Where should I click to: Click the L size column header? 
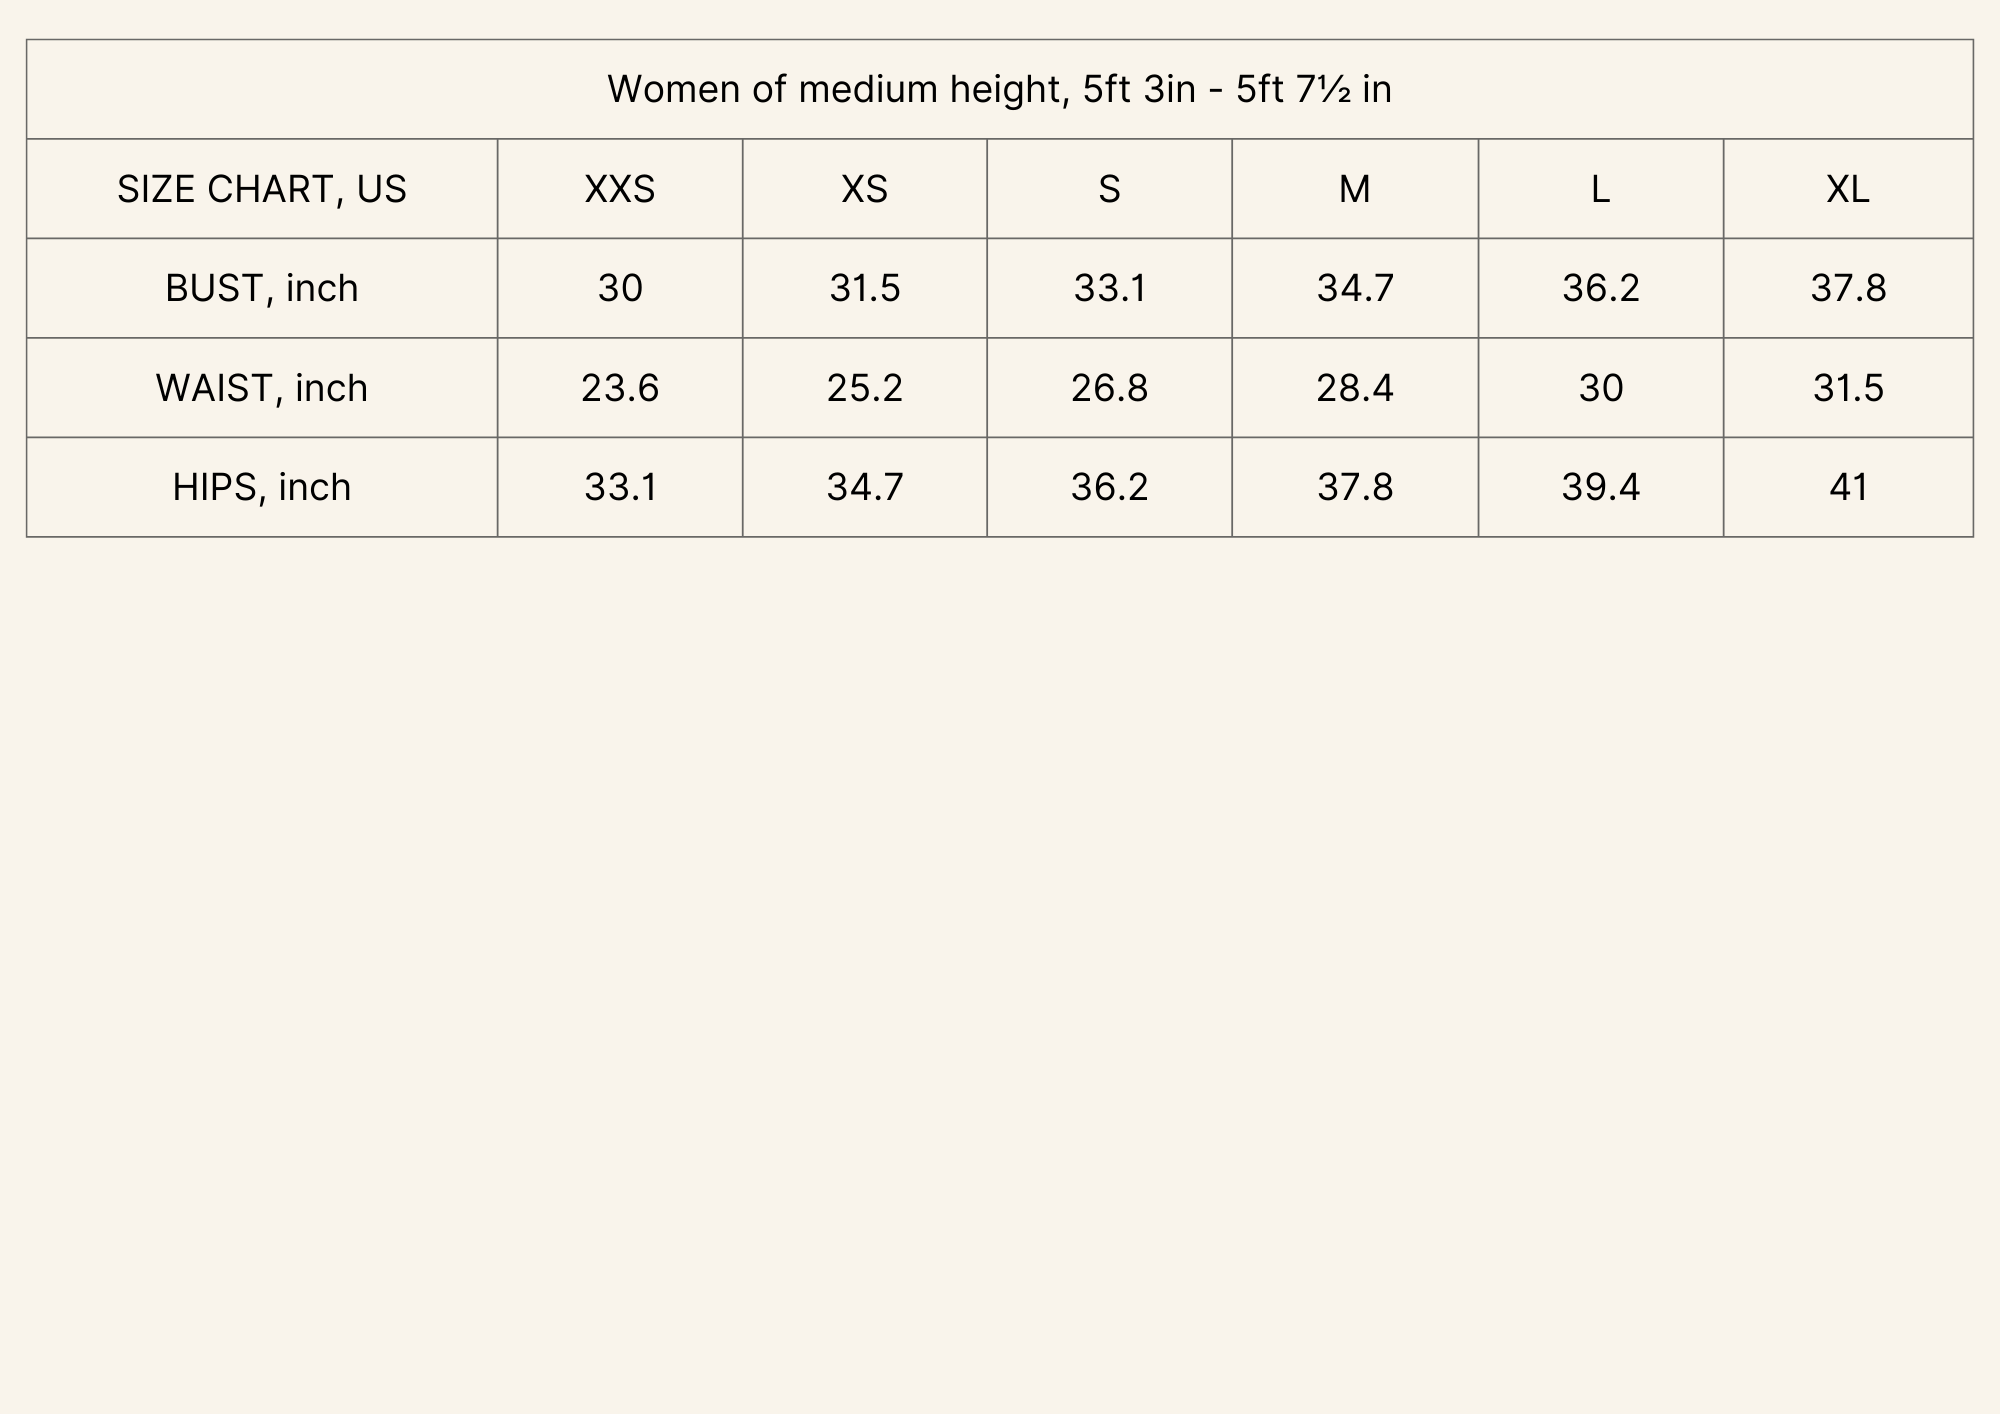pyautogui.click(x=1600, y=189)
